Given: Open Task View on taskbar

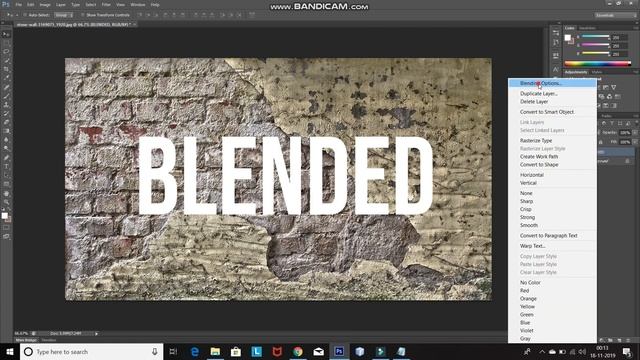Looking at the screenshot, I should pyautogui.click(x=173, y=351).
